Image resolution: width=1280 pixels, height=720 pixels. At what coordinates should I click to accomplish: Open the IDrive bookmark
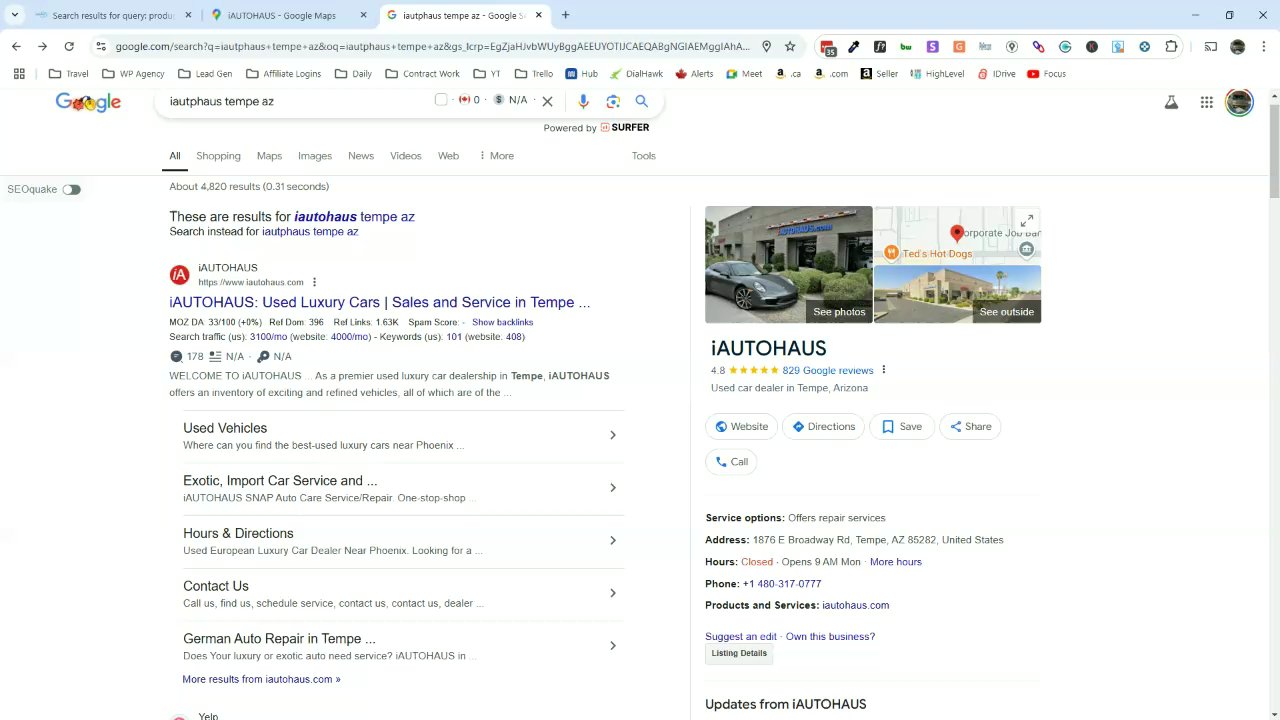tap(996, 74)
